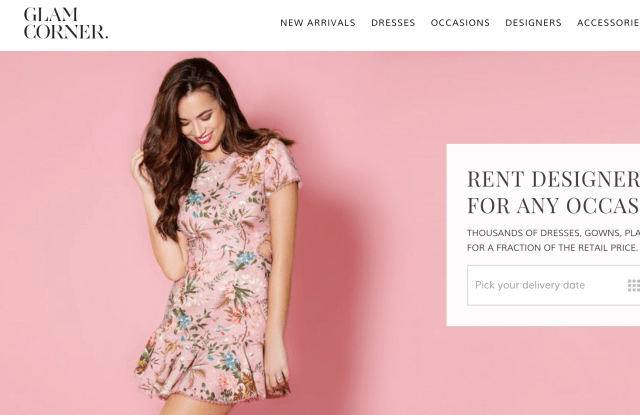Click the 'Pick your delivery date' field
This screenshot has width=640, height=415.
coord(540,285)
